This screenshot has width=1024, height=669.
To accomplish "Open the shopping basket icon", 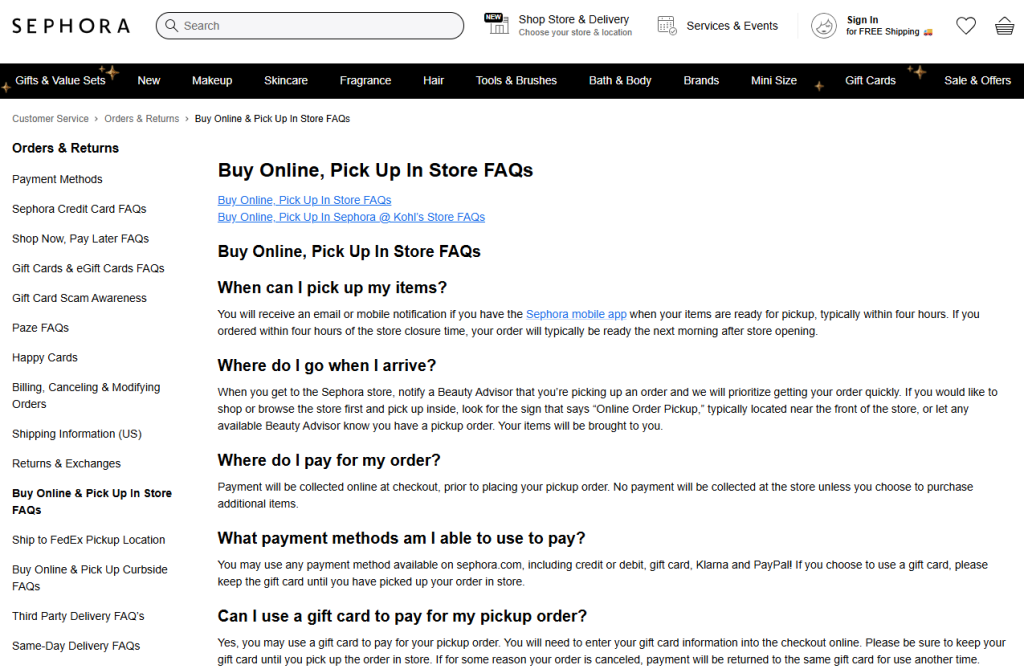I will (1004, 25).
